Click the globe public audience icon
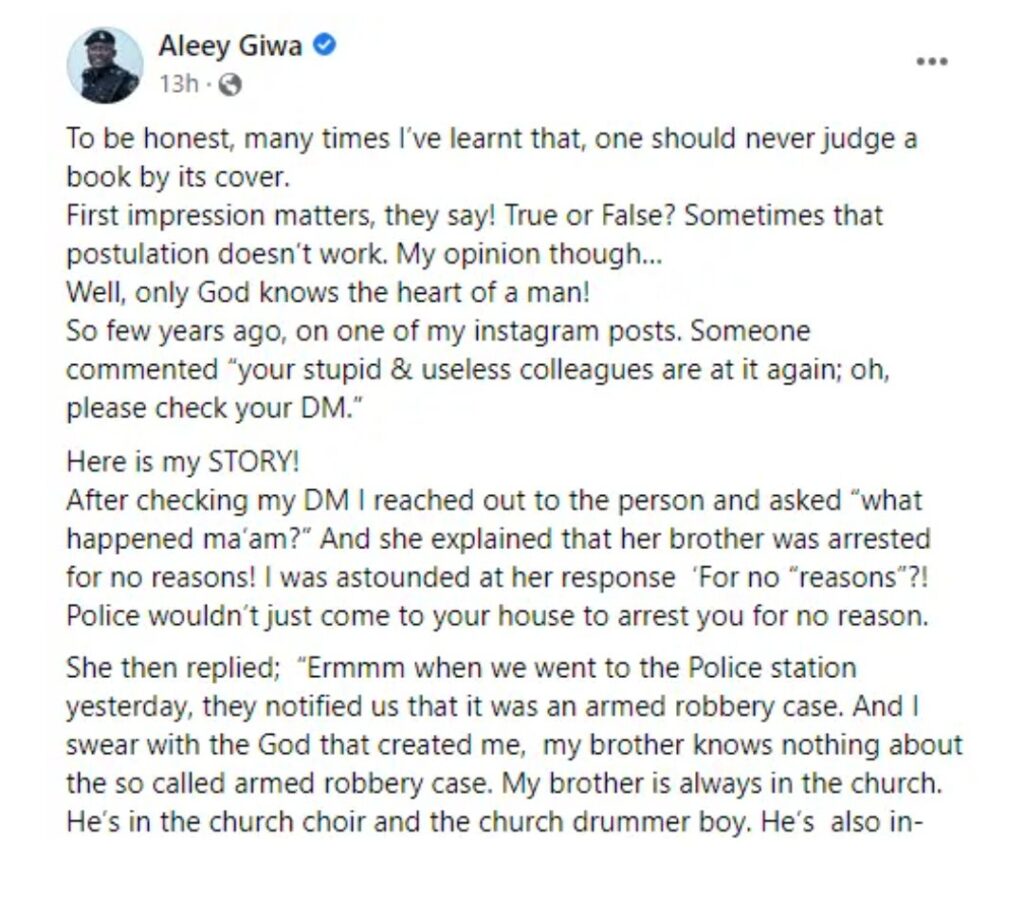1024x898 pixels. click(x=229, y=84)
